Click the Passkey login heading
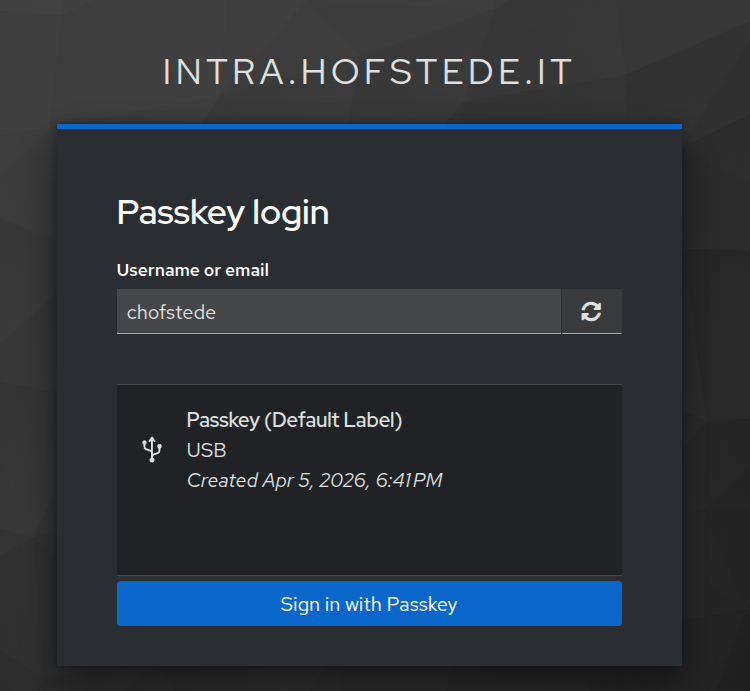Viewport: 750px width, 691px height. coord(223,212)
